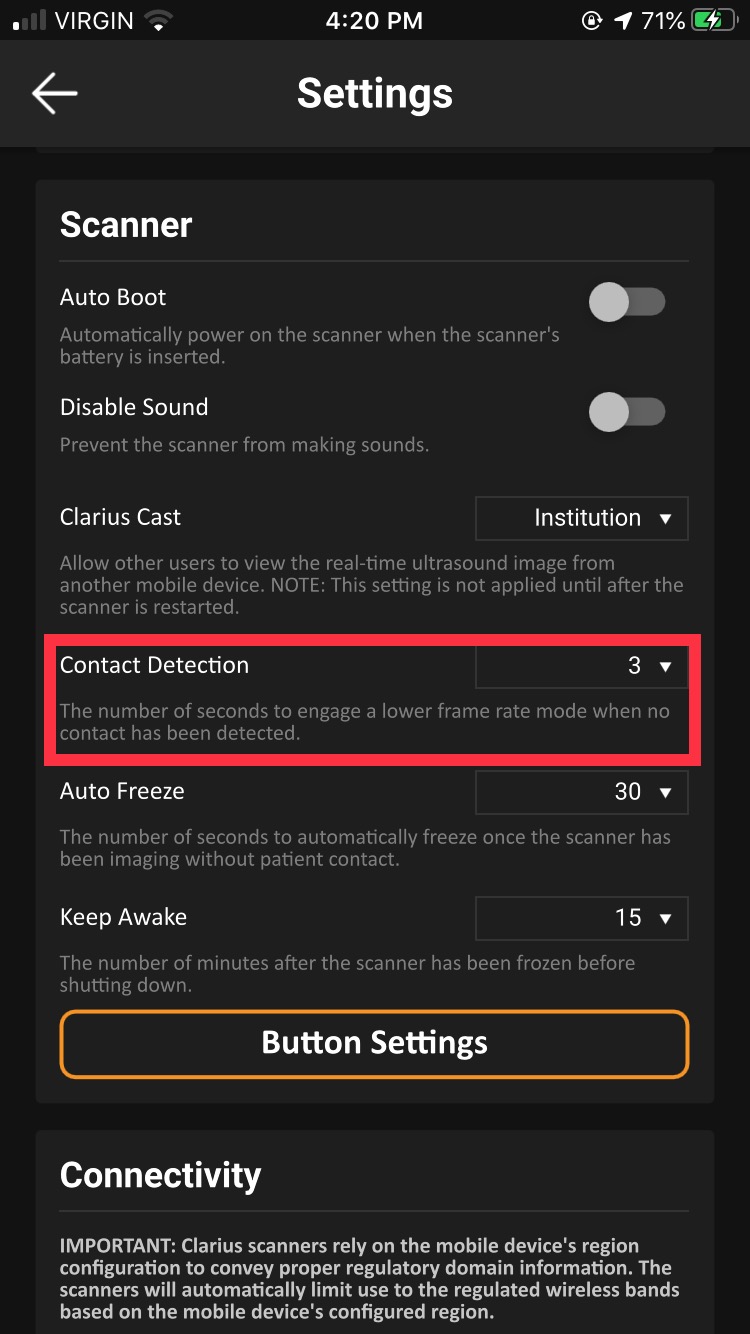The image size is (750, 1334).
Task: Tap the rotation lock status icon
Action: coord(592,20)
